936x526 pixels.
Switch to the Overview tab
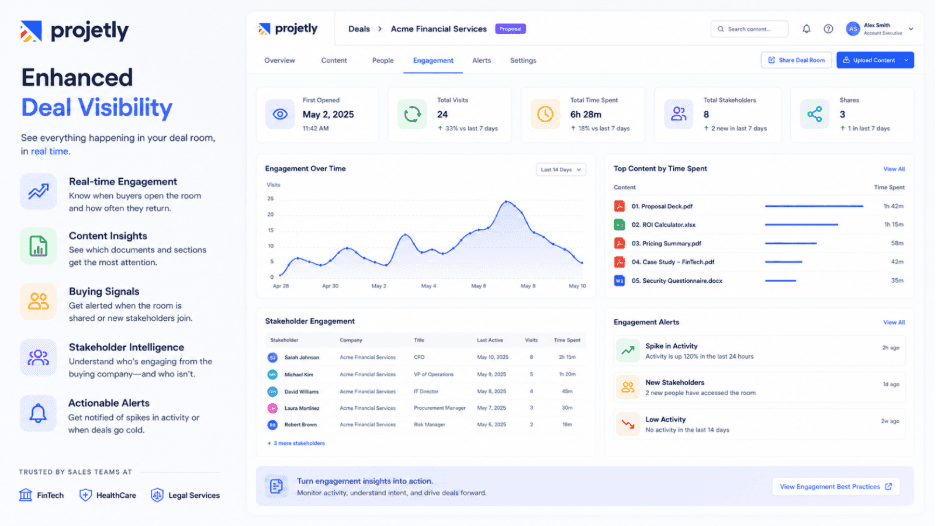(x=279, y=60)
